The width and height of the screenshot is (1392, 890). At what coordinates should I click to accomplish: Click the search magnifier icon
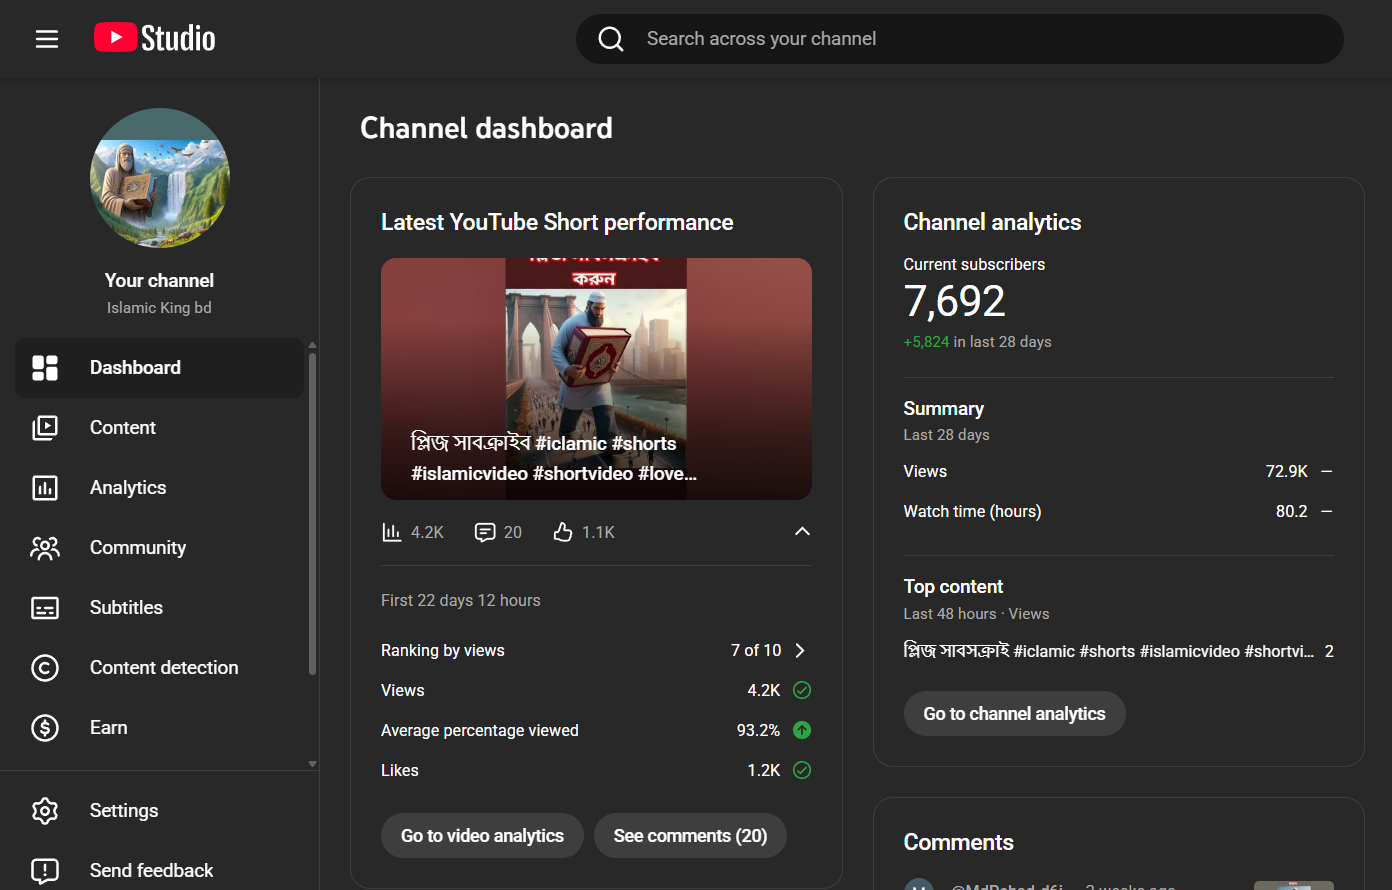tap(611, 39)
